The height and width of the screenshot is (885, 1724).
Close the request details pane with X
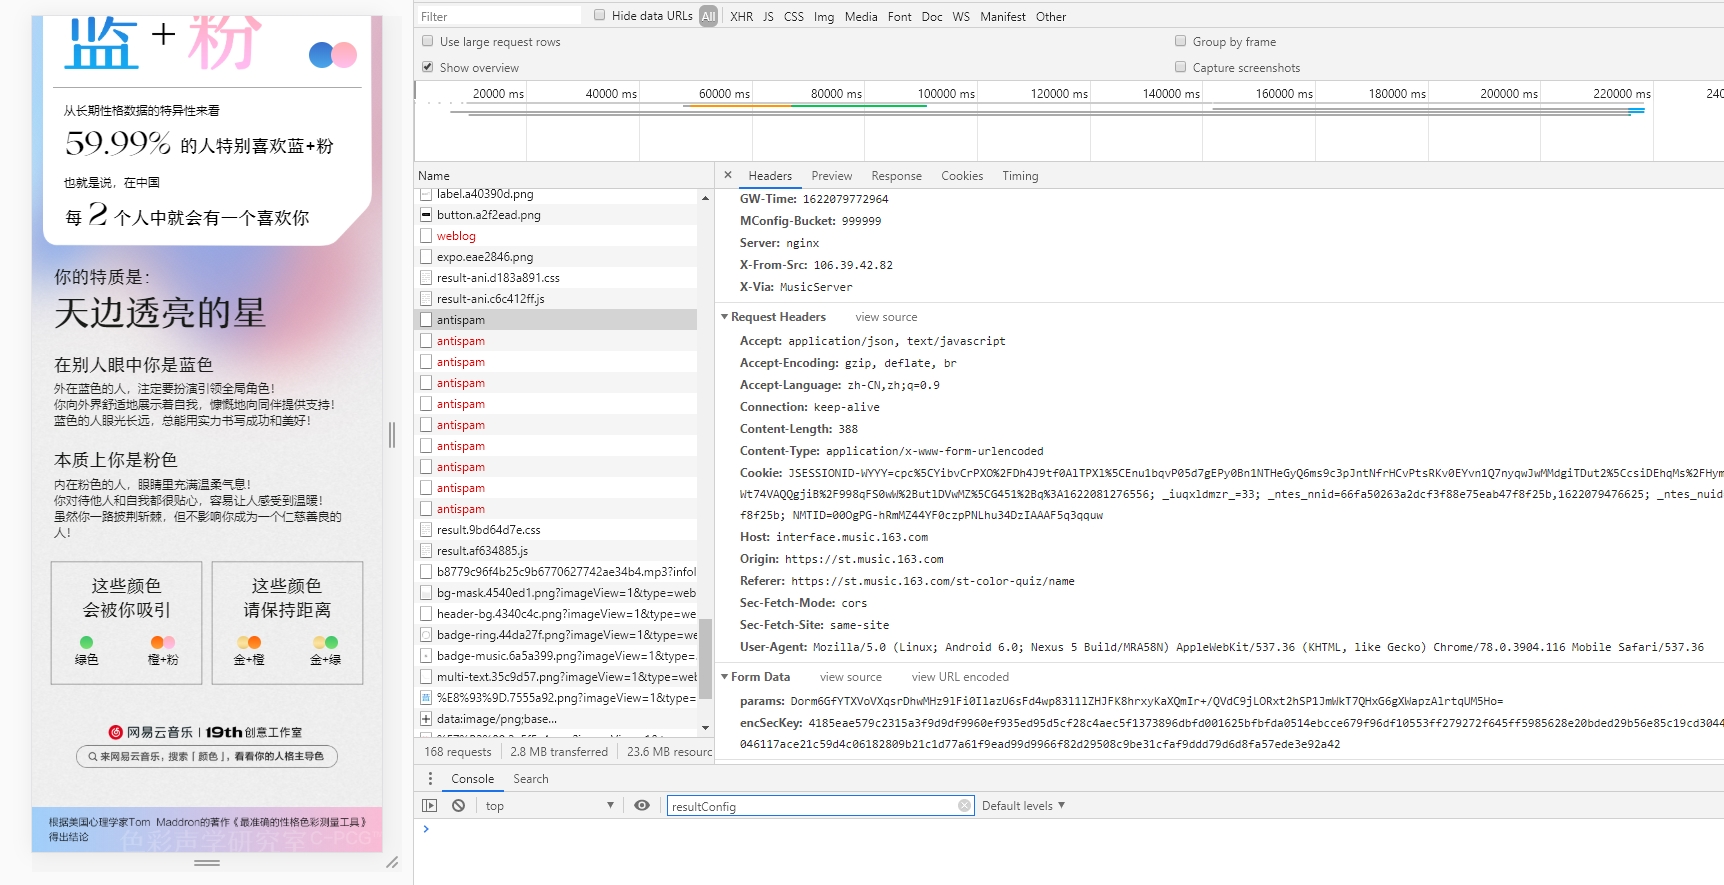[728, 175]
